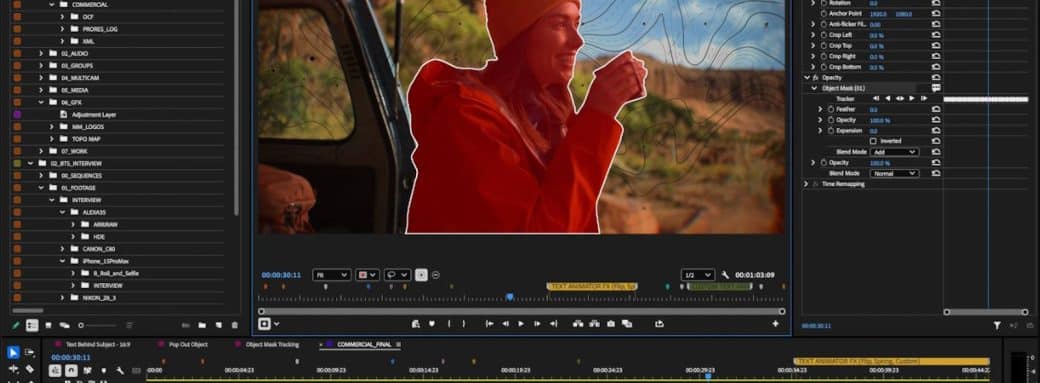Select the Selection arrow tool
The image size is (1040, 383).
pyautogui.click(x=13, y=352)
